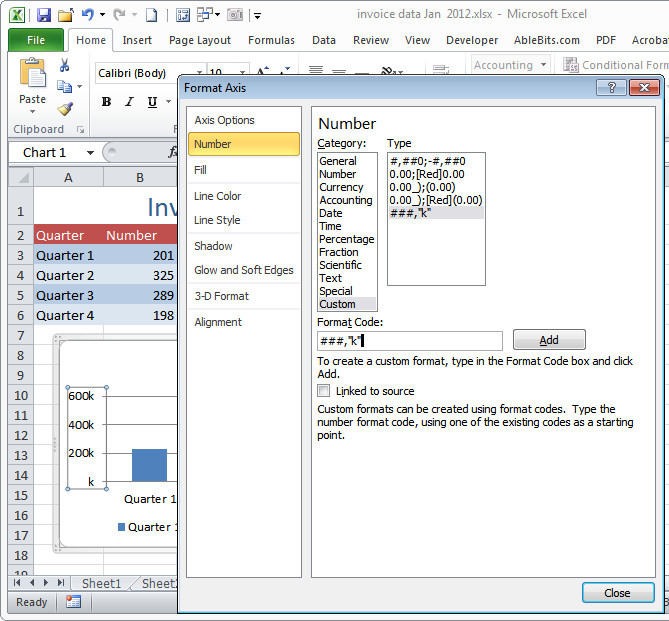
Task: Click the Add button for format code
Action: pos(549,340)
